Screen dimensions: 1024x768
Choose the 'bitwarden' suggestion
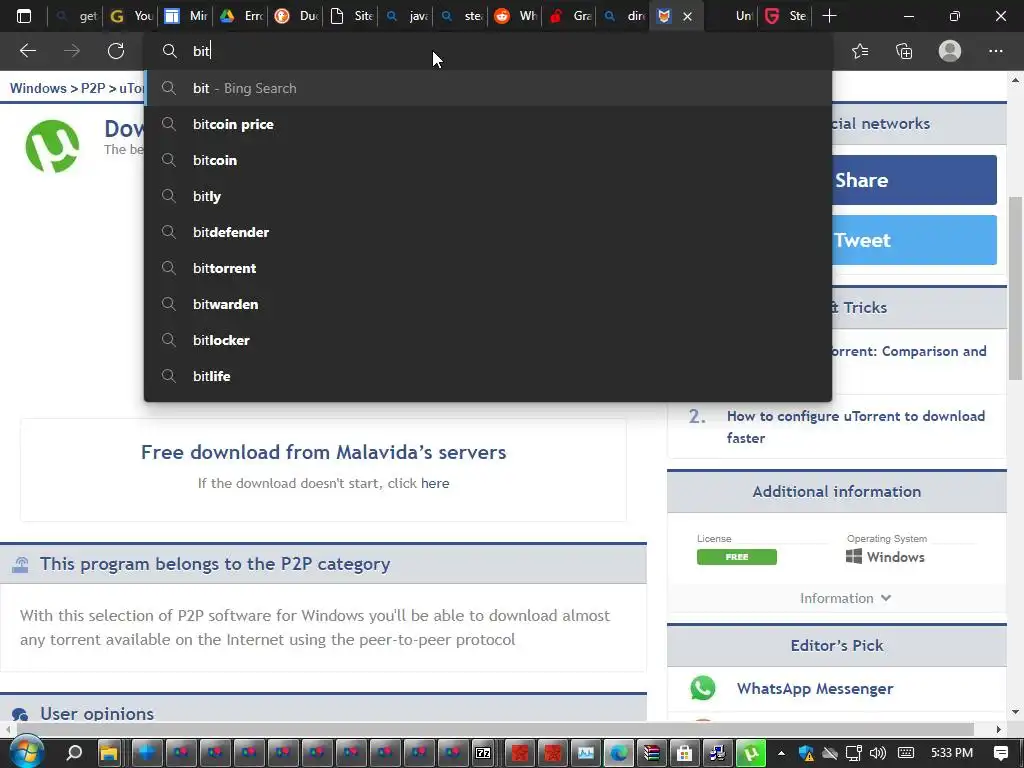click(x=488, y=304)
